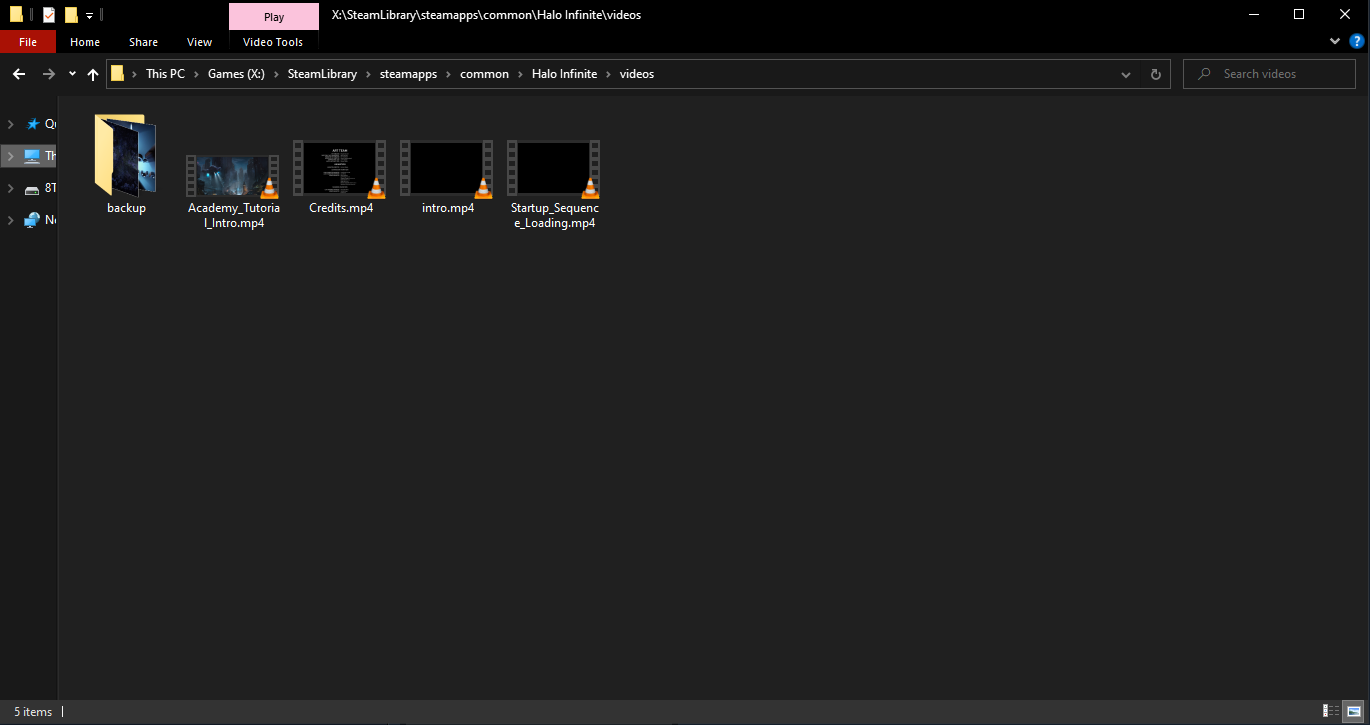Open the blue Help question mark

pyautogui.click(x=1357, y=41)
